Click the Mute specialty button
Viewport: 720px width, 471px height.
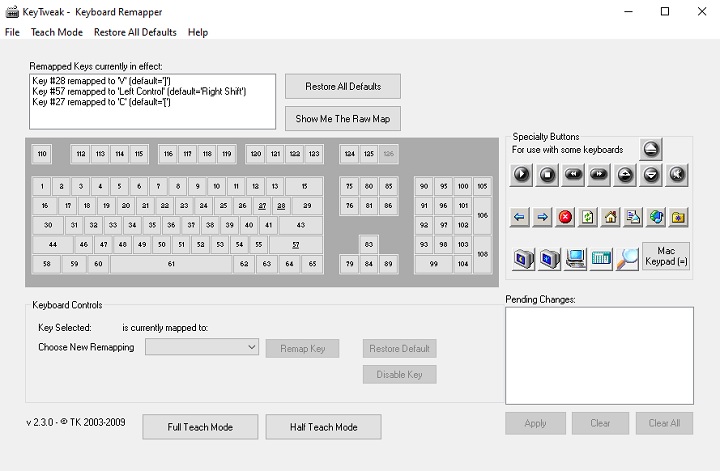[677, 175]
